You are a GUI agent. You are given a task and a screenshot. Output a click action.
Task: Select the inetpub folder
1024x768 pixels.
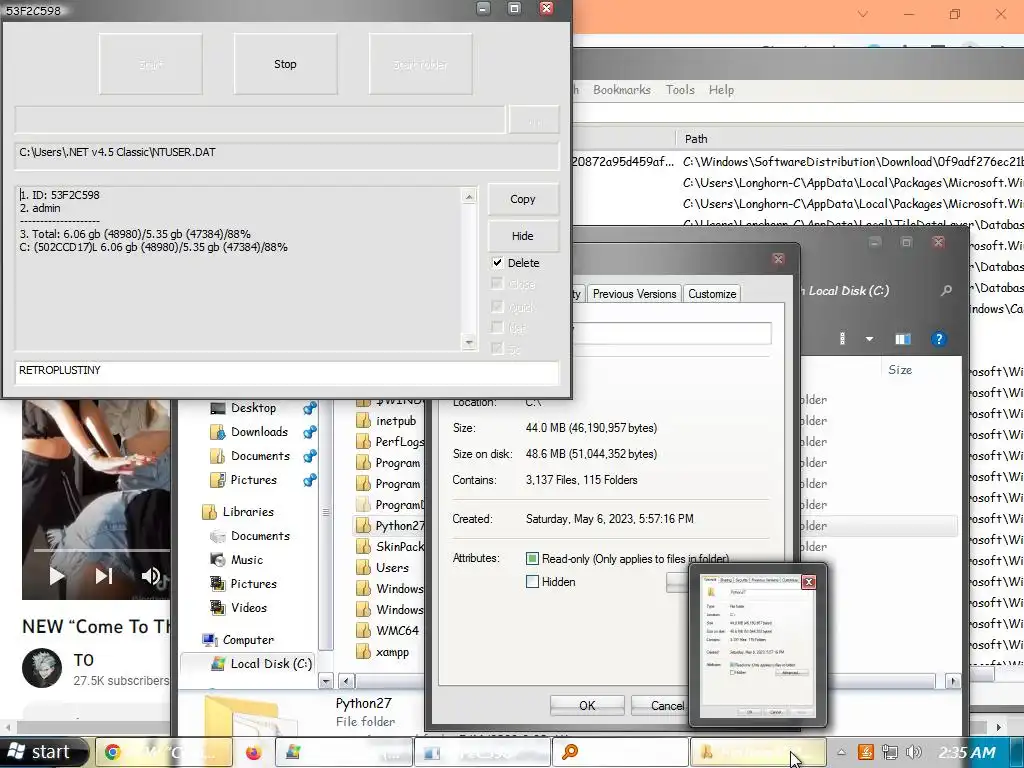[396, 421]
